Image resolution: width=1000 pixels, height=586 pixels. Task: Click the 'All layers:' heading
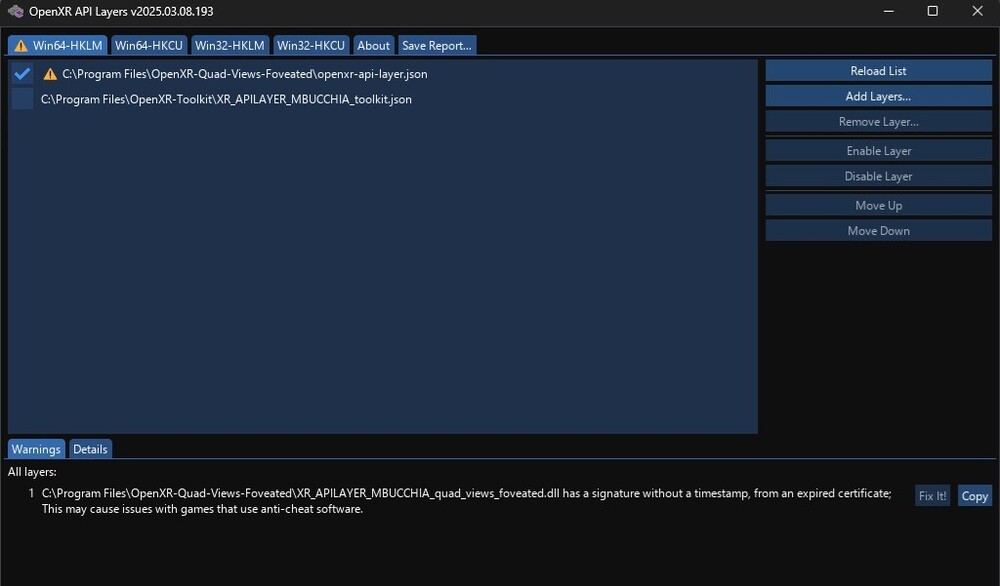(32, 472)
